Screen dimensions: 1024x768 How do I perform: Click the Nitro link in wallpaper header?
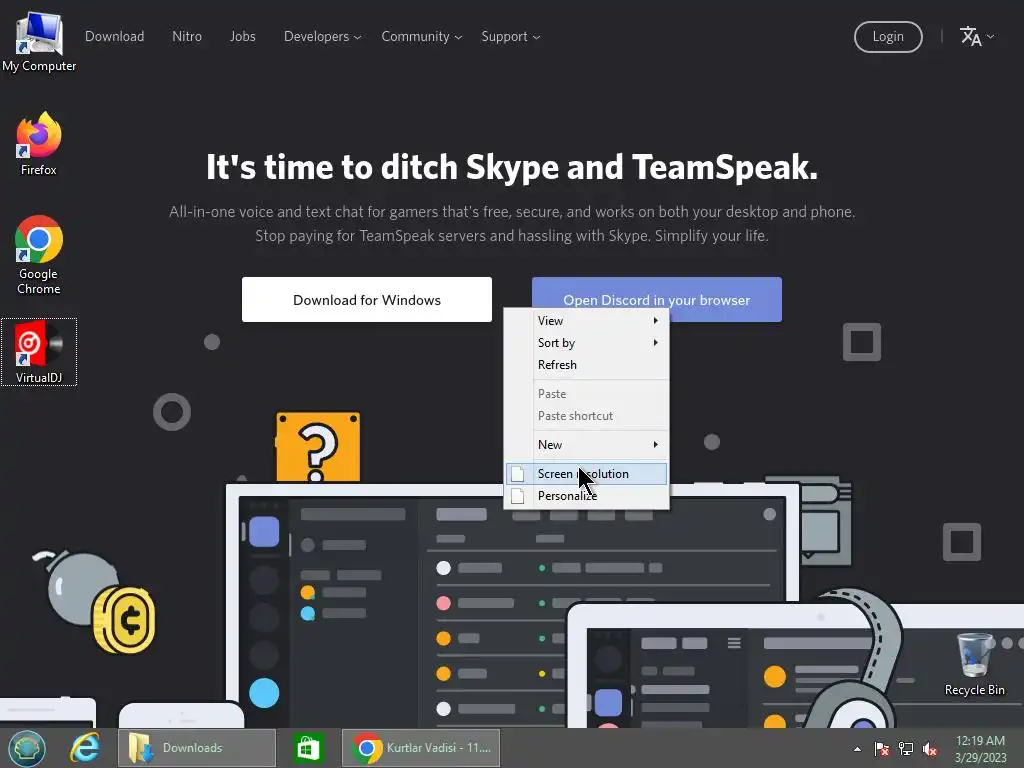click(187, 37)
